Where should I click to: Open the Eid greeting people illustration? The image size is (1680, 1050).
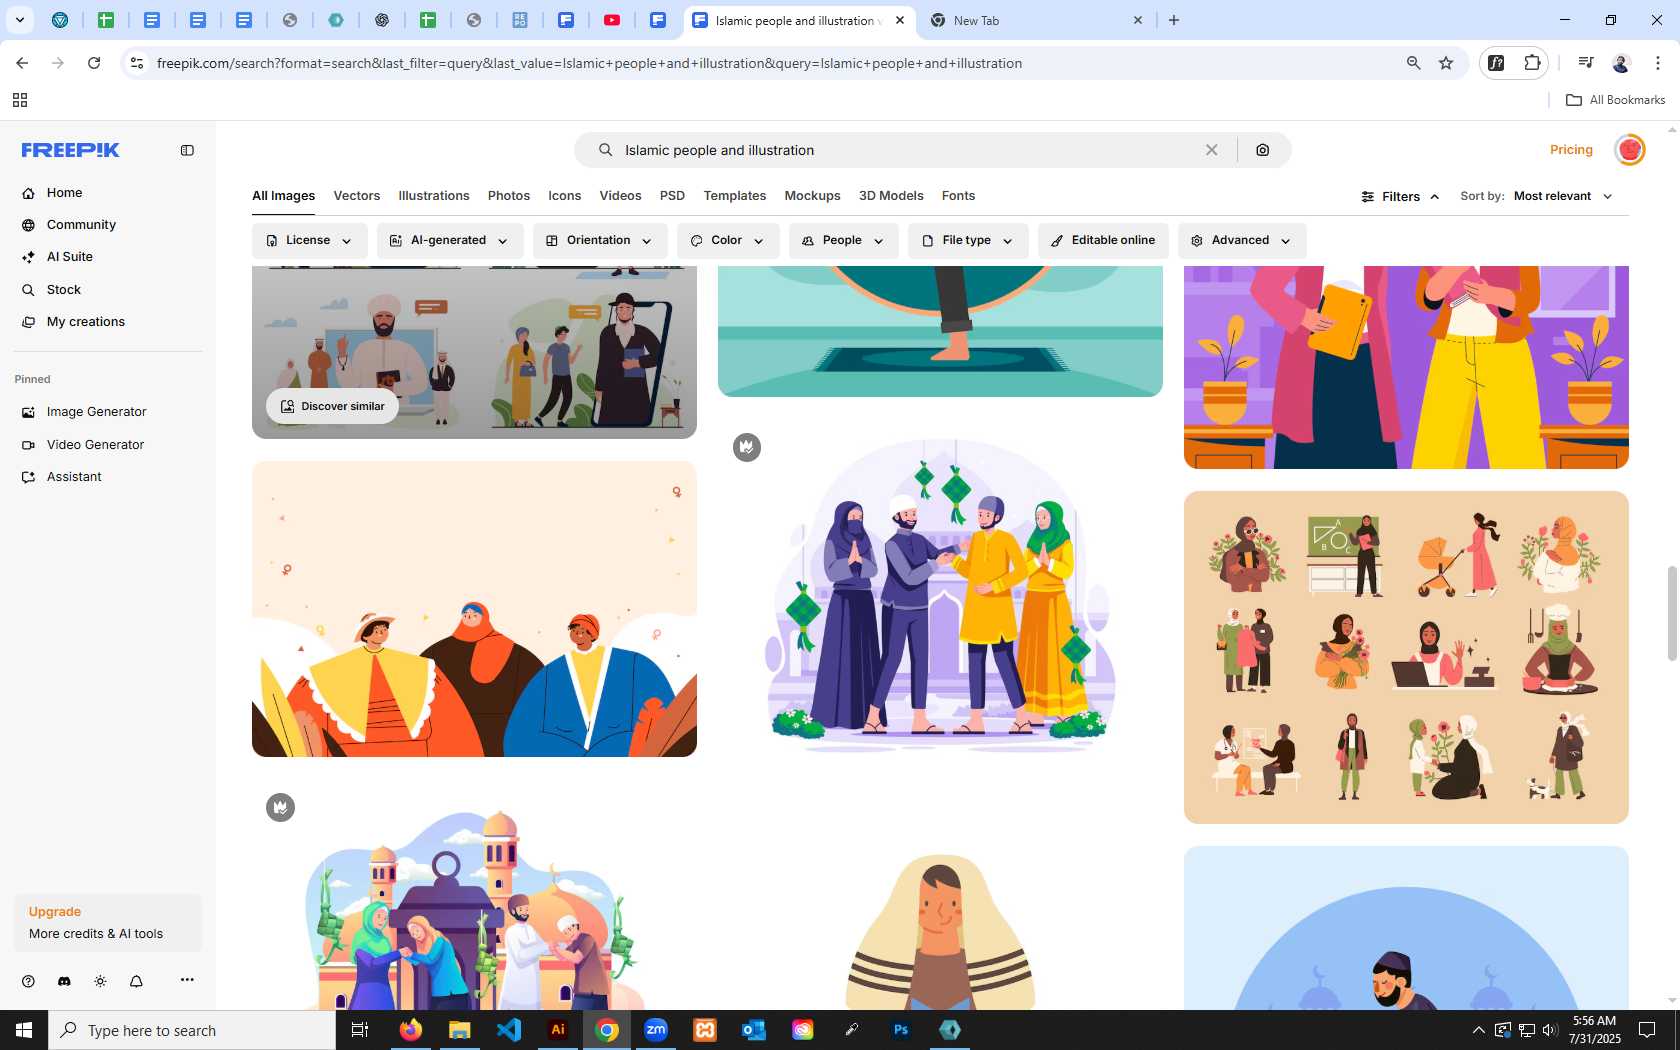tap(940, 595)
